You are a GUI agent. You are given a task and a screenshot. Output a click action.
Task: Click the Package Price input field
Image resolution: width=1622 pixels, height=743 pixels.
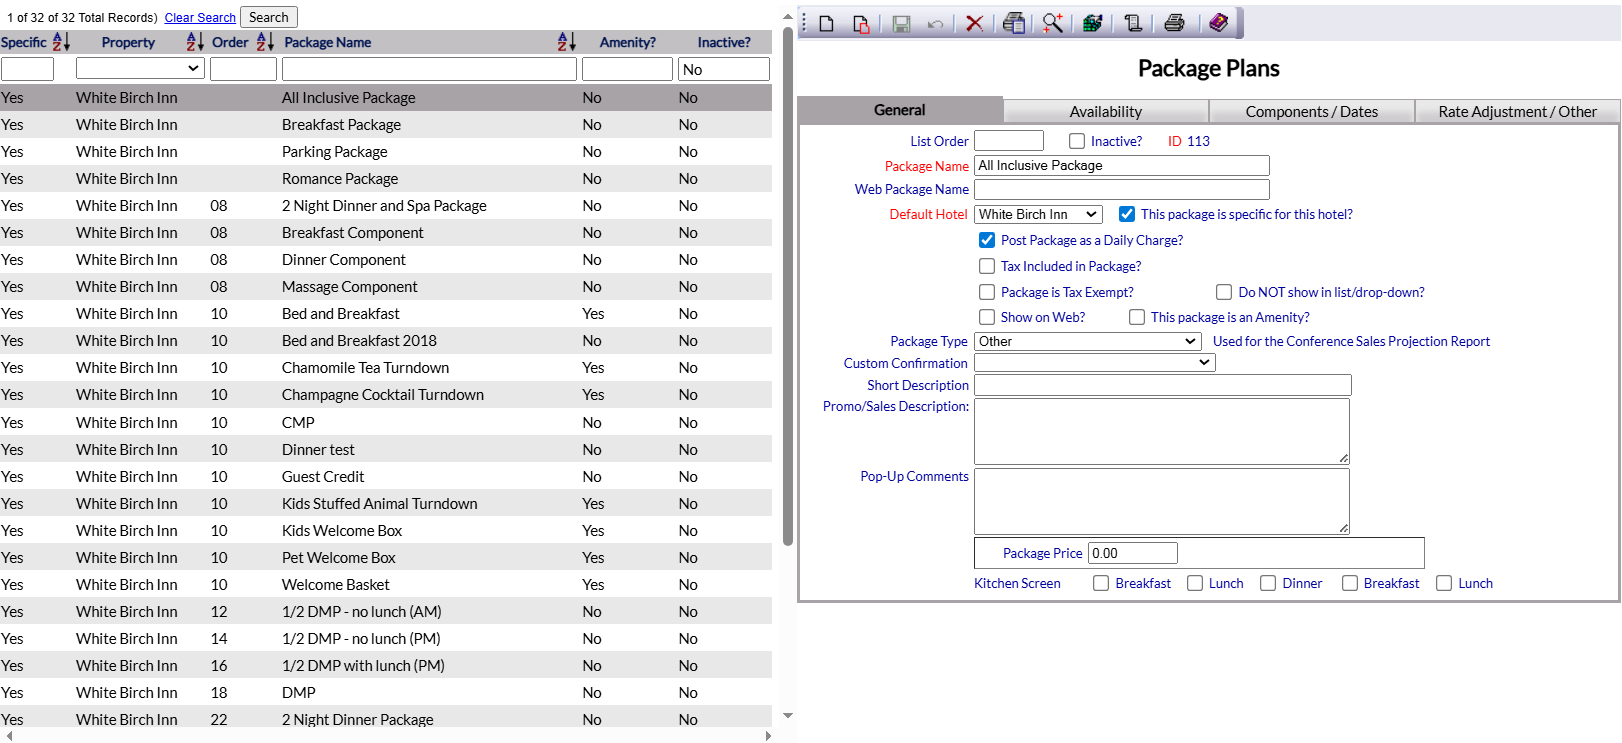tap(1132, 553)
